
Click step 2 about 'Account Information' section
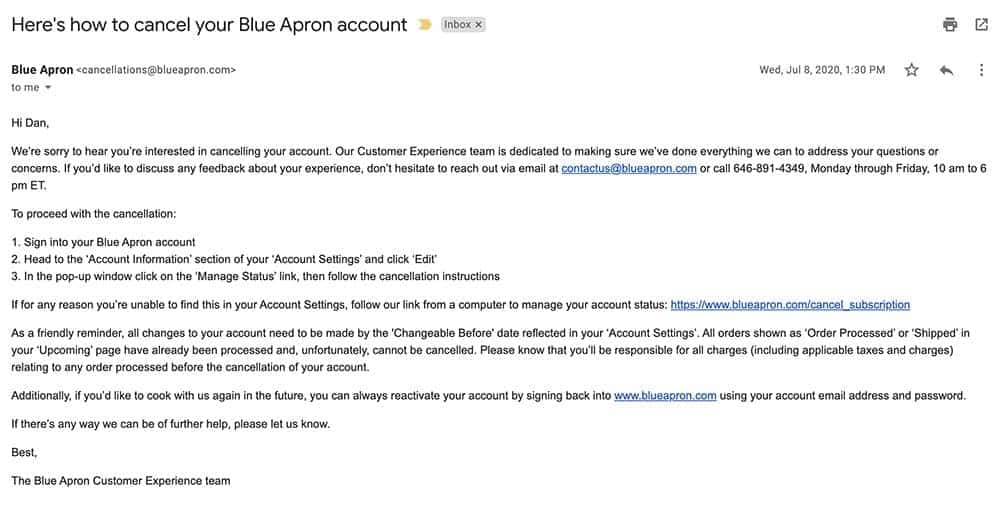[x=224, y=260]
